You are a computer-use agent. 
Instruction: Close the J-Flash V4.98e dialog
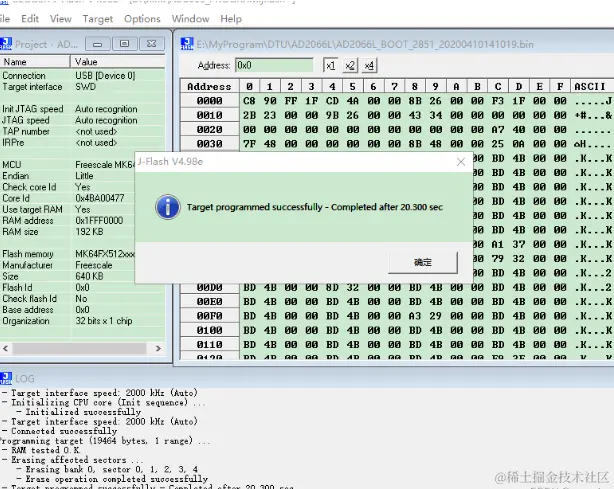(x=461, y=162)
